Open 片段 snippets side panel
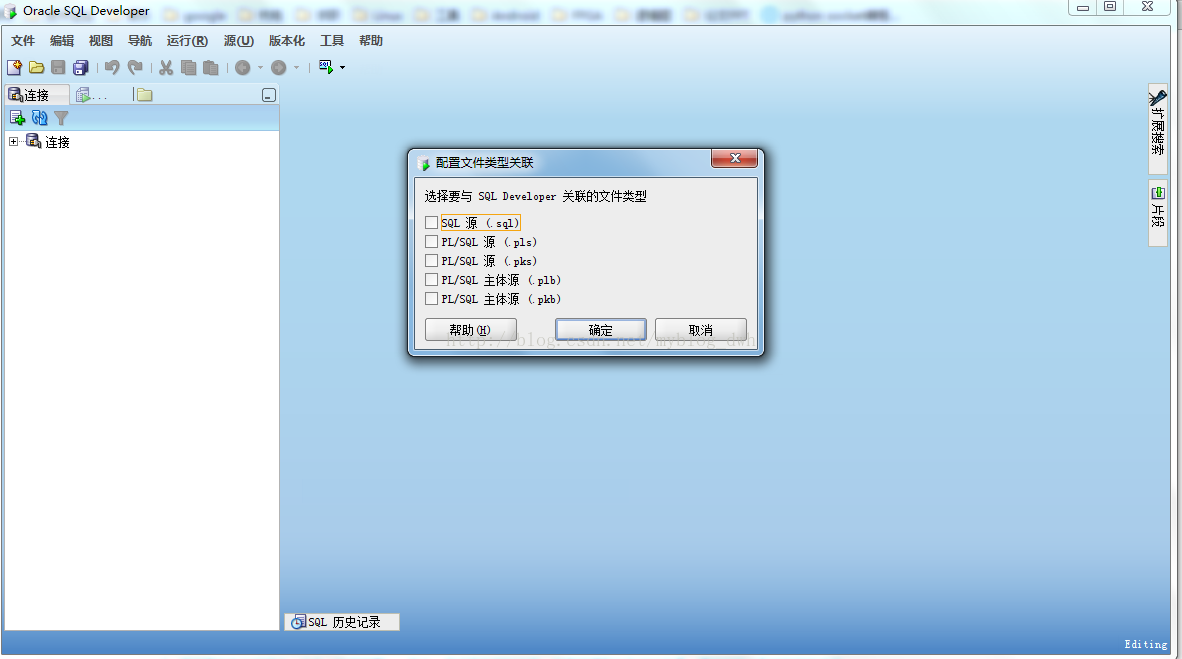The height and width of the screenshot is (659, 1182). (x=1158, y=213)
